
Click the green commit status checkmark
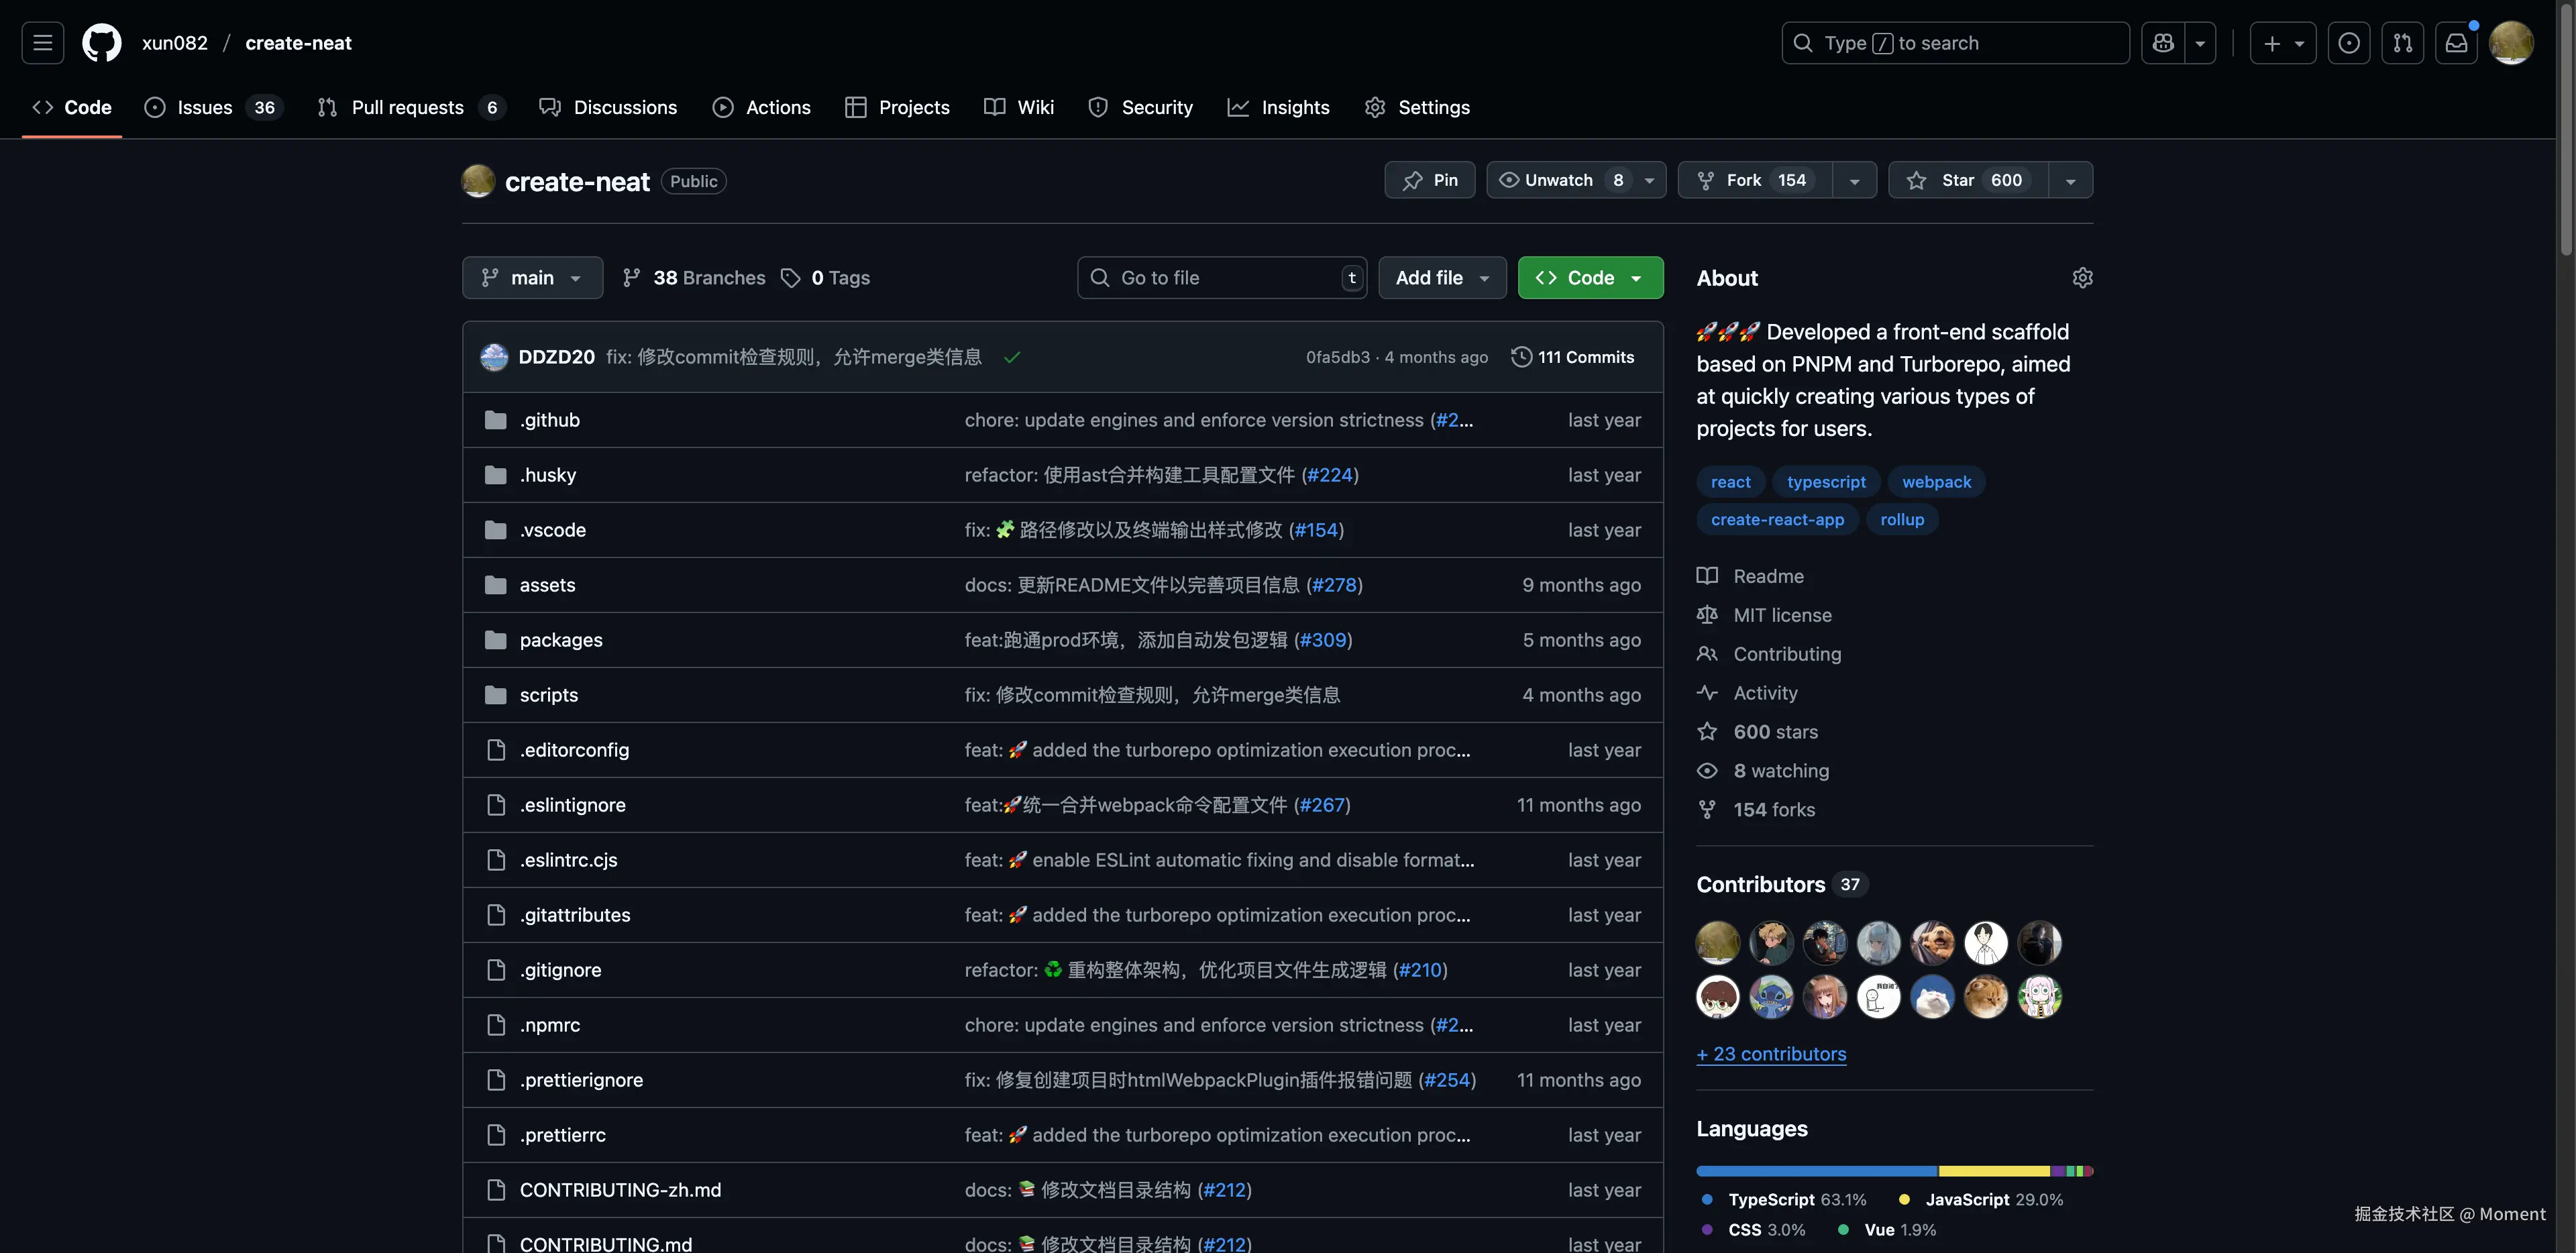coord(1012,357)
